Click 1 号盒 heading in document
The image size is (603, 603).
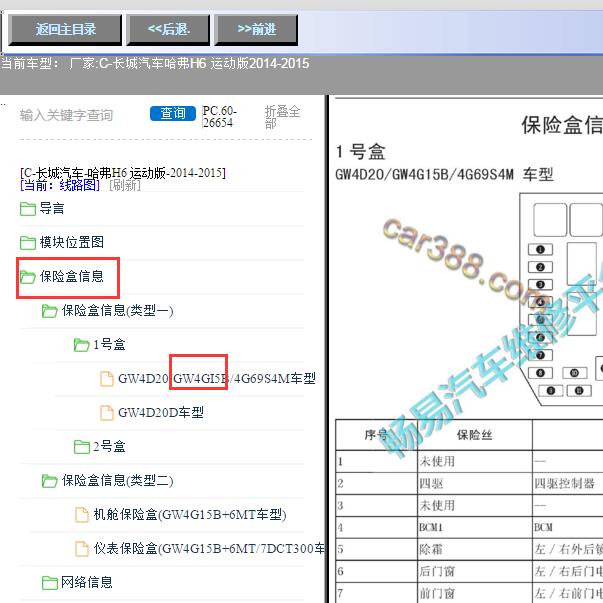pos(360,152)
